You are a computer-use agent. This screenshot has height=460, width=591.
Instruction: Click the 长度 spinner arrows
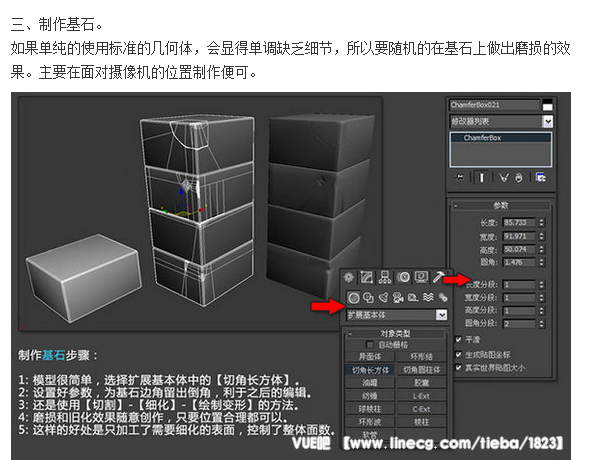541,222
